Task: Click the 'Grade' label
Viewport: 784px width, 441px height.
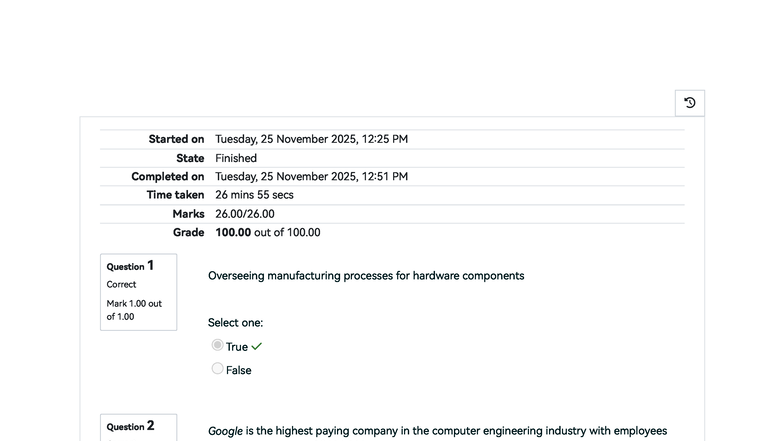Action: point(188,232)
